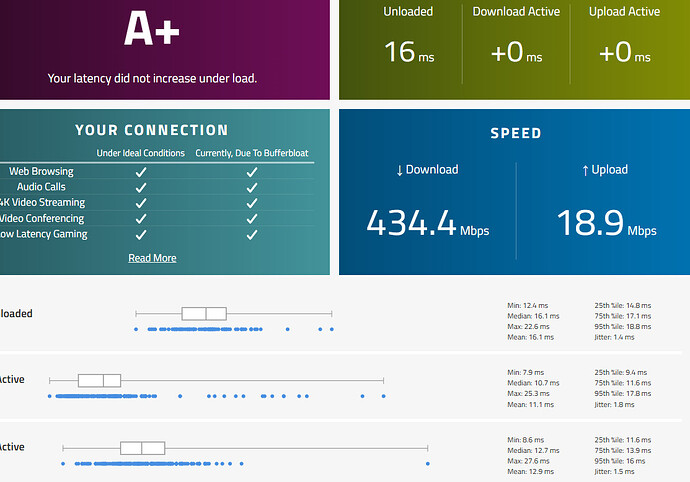
Task: Click 'Median: 16.1 ms' in Unloaded stats
Action: tap(533, 316)
